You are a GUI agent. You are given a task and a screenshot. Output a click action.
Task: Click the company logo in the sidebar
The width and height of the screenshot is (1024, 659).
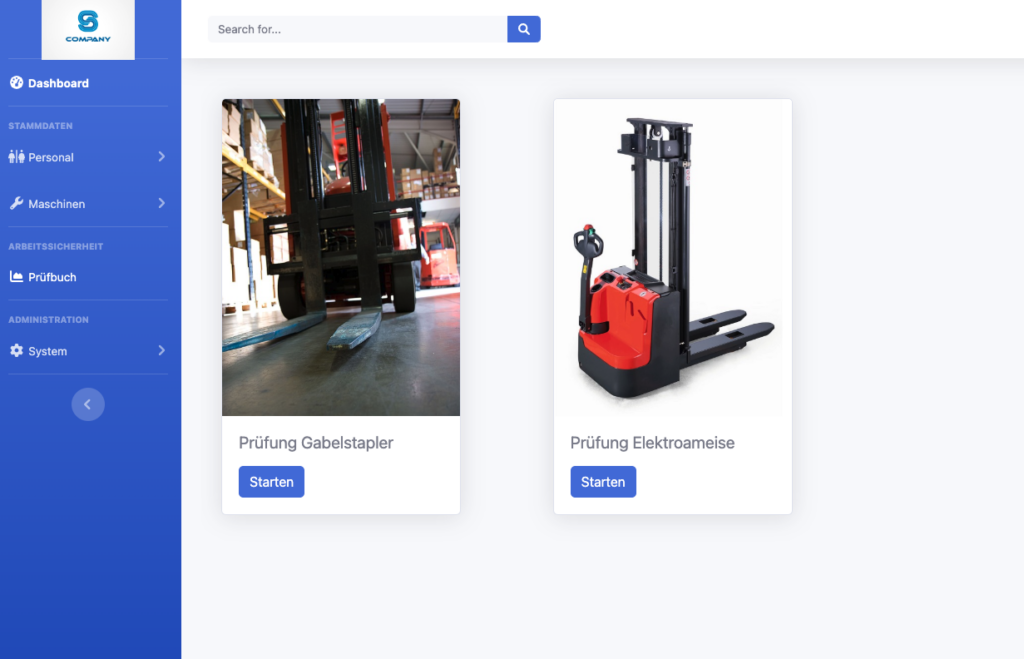tap(88, 28)
